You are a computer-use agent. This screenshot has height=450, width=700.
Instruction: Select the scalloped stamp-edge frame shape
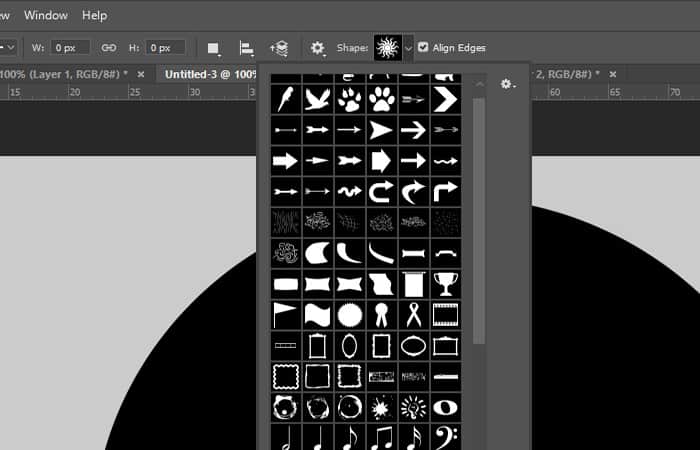pos(286,377)
